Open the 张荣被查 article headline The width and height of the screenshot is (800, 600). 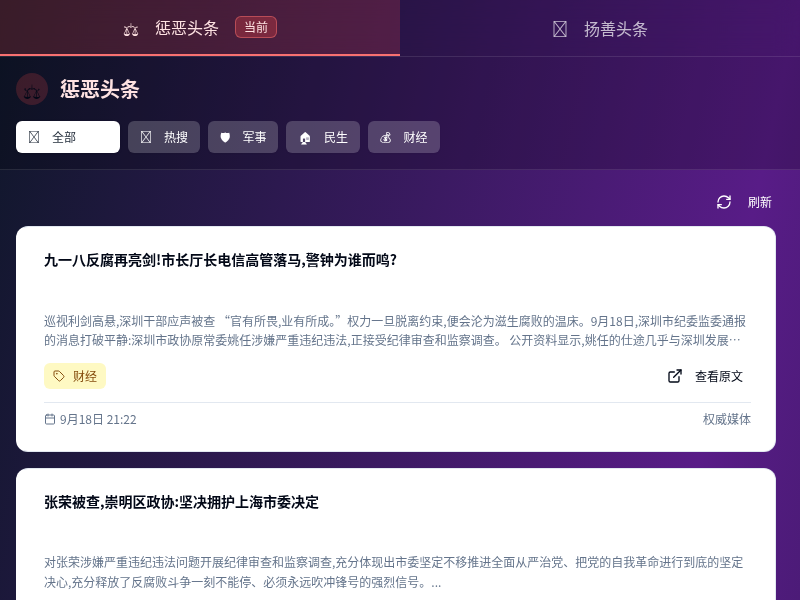(x=181, y=502)
